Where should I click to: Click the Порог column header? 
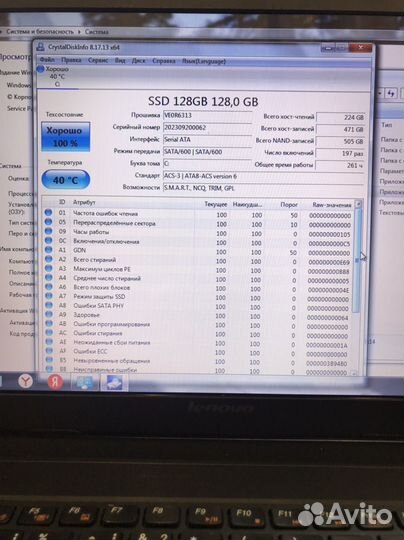pyautogui.click(x=289, y=205)
